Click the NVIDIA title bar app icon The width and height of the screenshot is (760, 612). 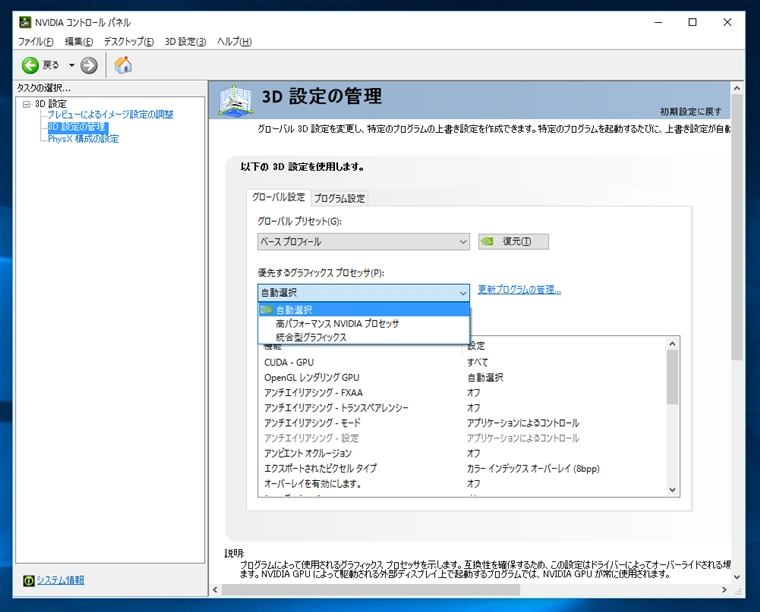click(x=25, y=22)
